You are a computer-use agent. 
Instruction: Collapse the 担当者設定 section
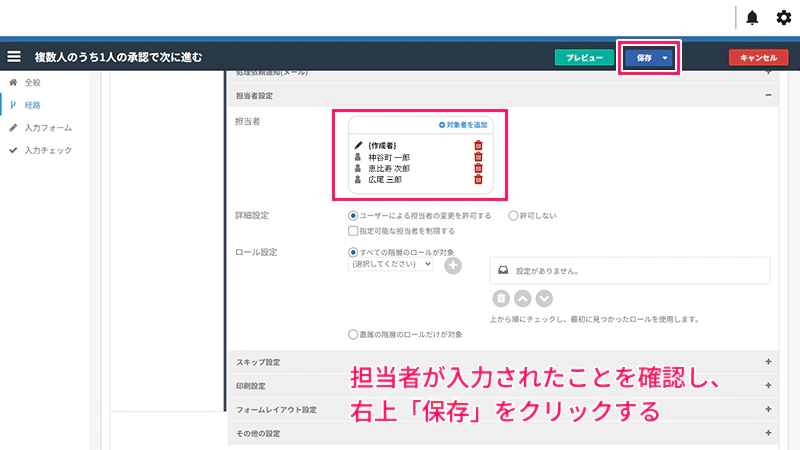tap(768, 95)
